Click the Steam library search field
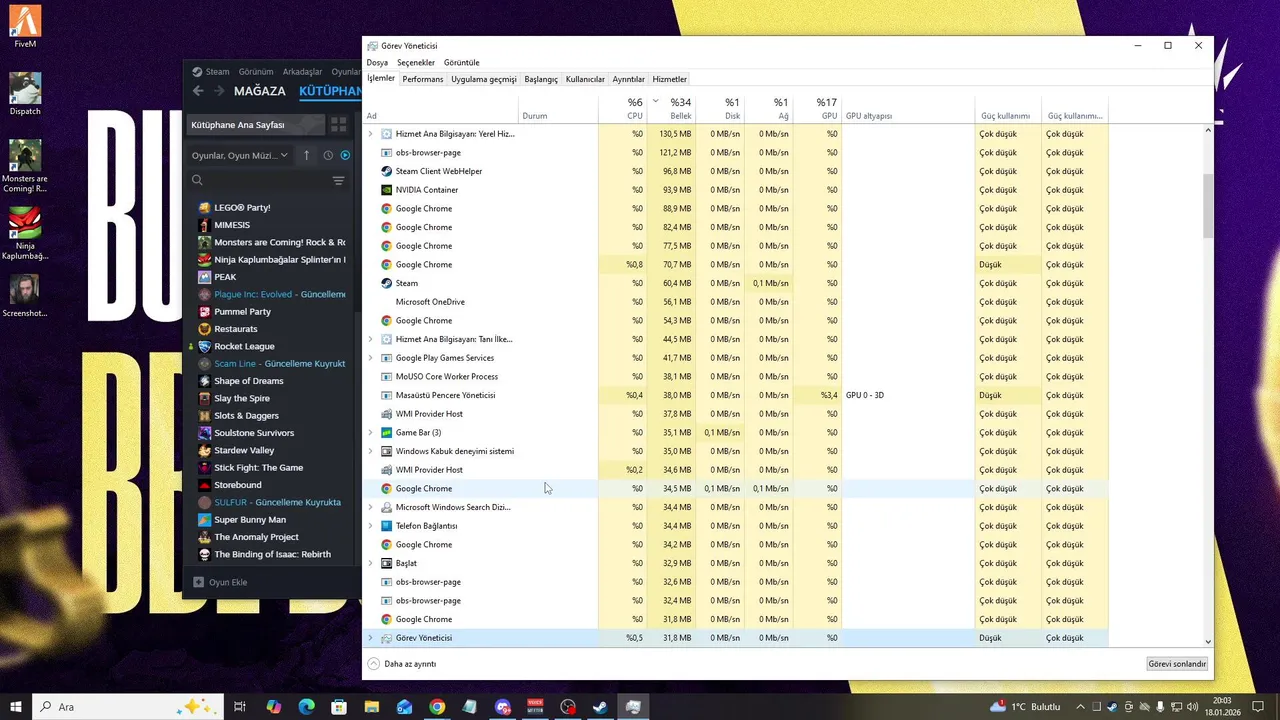The image size is (1280, 720). click(x=258, y=181)
